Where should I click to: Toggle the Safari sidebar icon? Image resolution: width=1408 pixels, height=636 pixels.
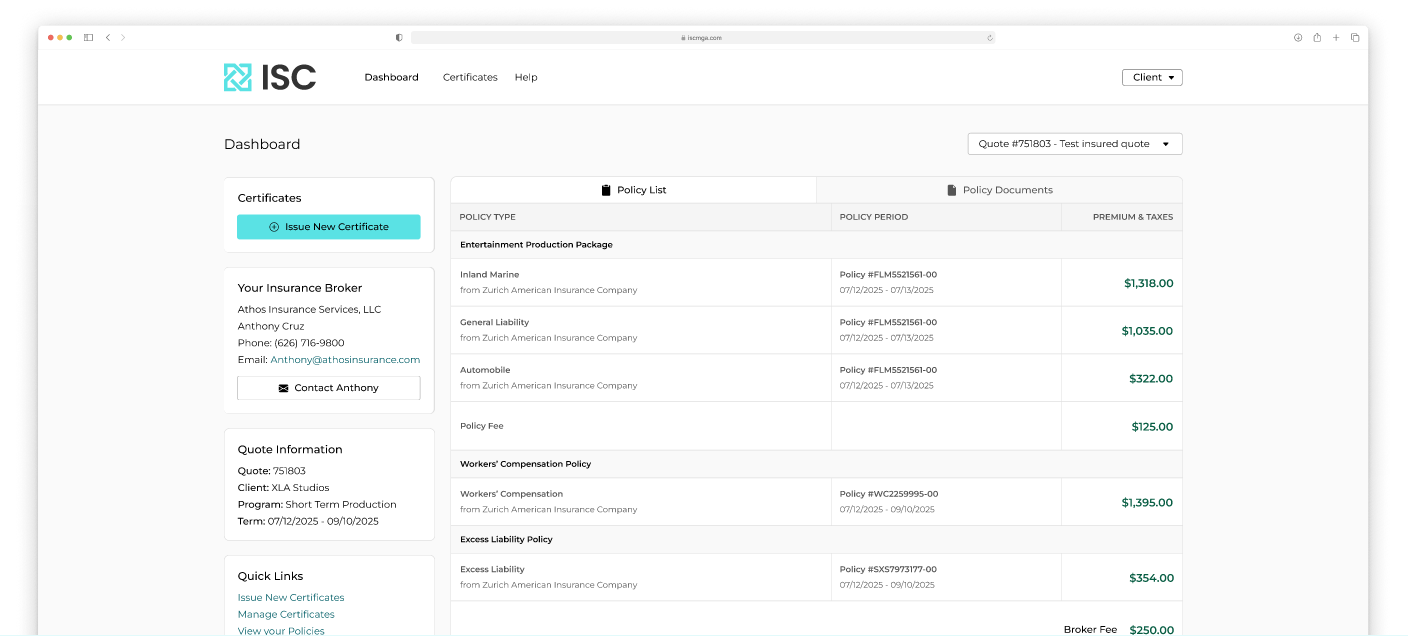88,38
